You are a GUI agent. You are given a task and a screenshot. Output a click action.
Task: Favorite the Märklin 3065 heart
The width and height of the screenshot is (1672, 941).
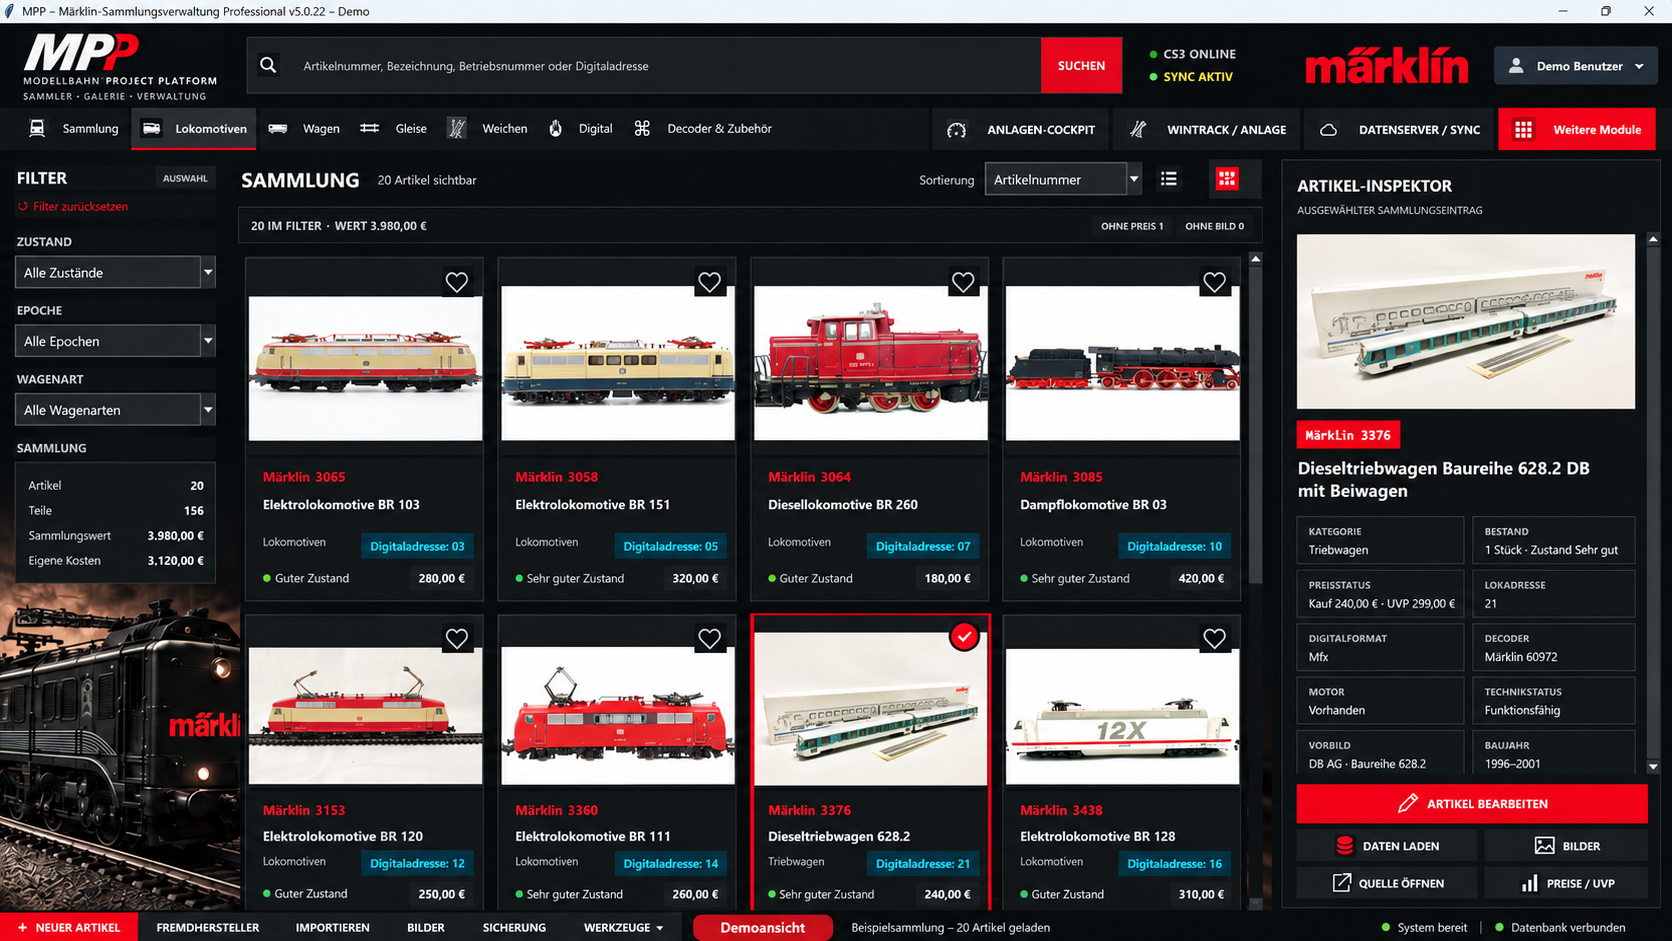pyautogui.click(x=457, y=282)
